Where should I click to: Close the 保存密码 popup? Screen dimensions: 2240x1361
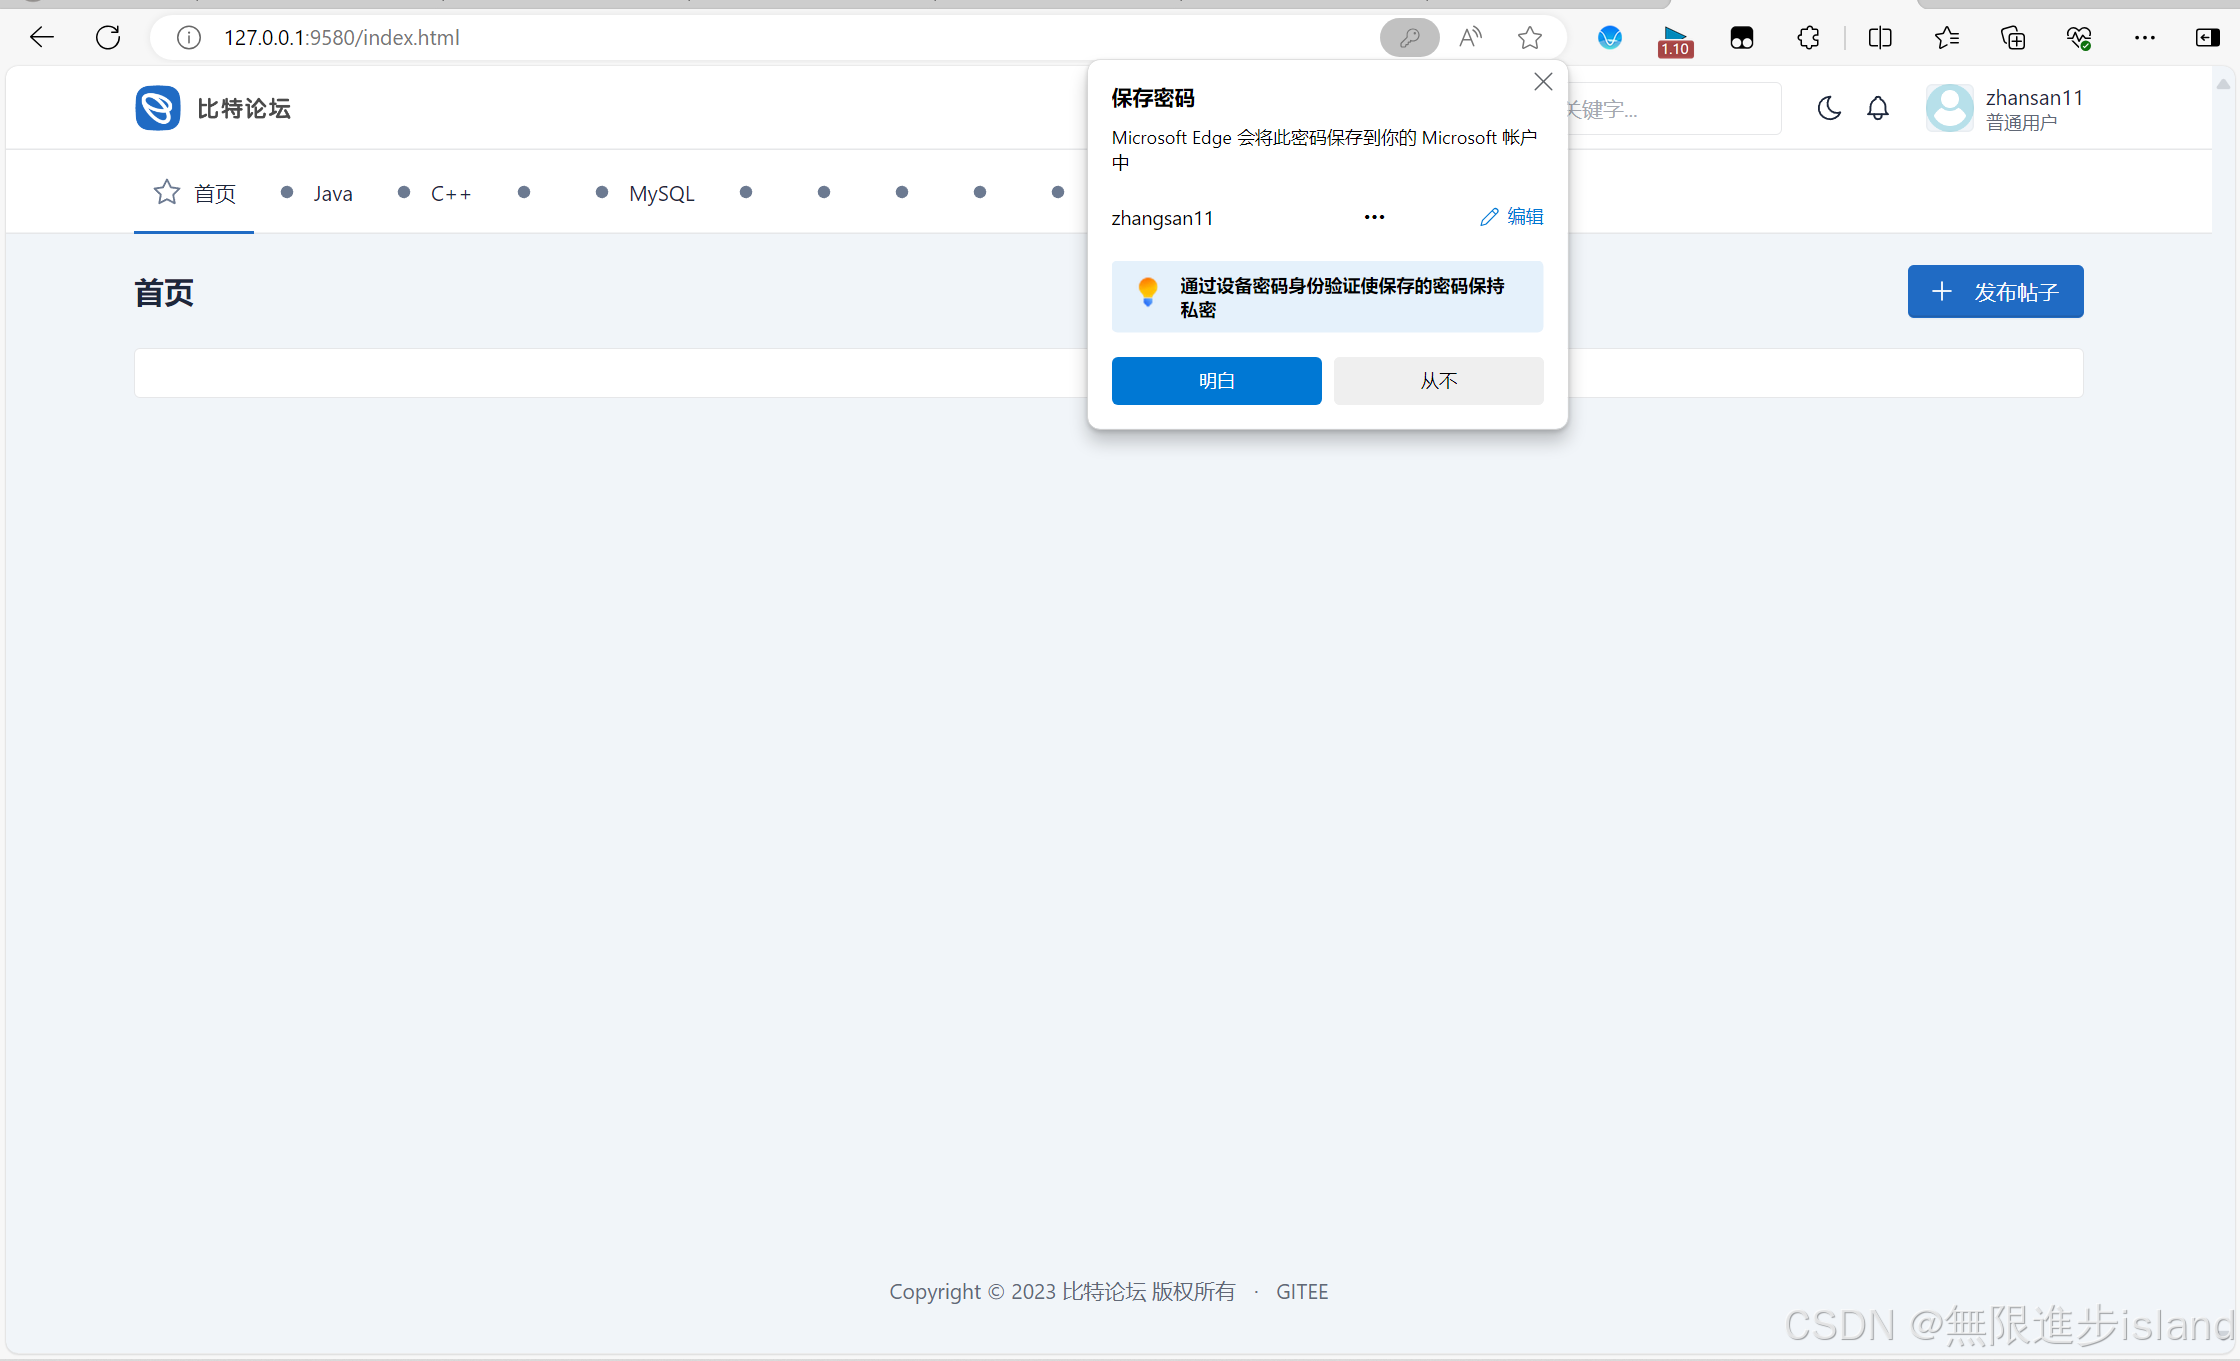(1543, 82)
